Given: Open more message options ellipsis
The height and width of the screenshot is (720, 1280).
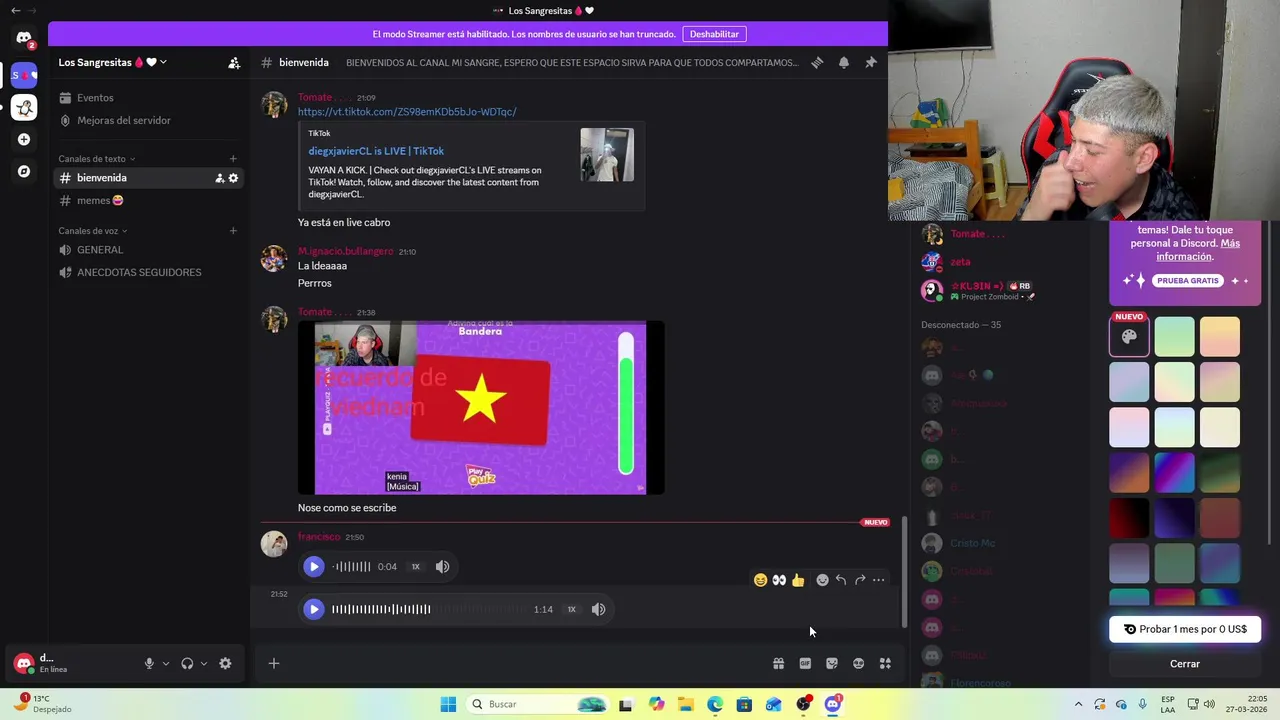Looking at the screenshot, I should (x=879, y=580).
